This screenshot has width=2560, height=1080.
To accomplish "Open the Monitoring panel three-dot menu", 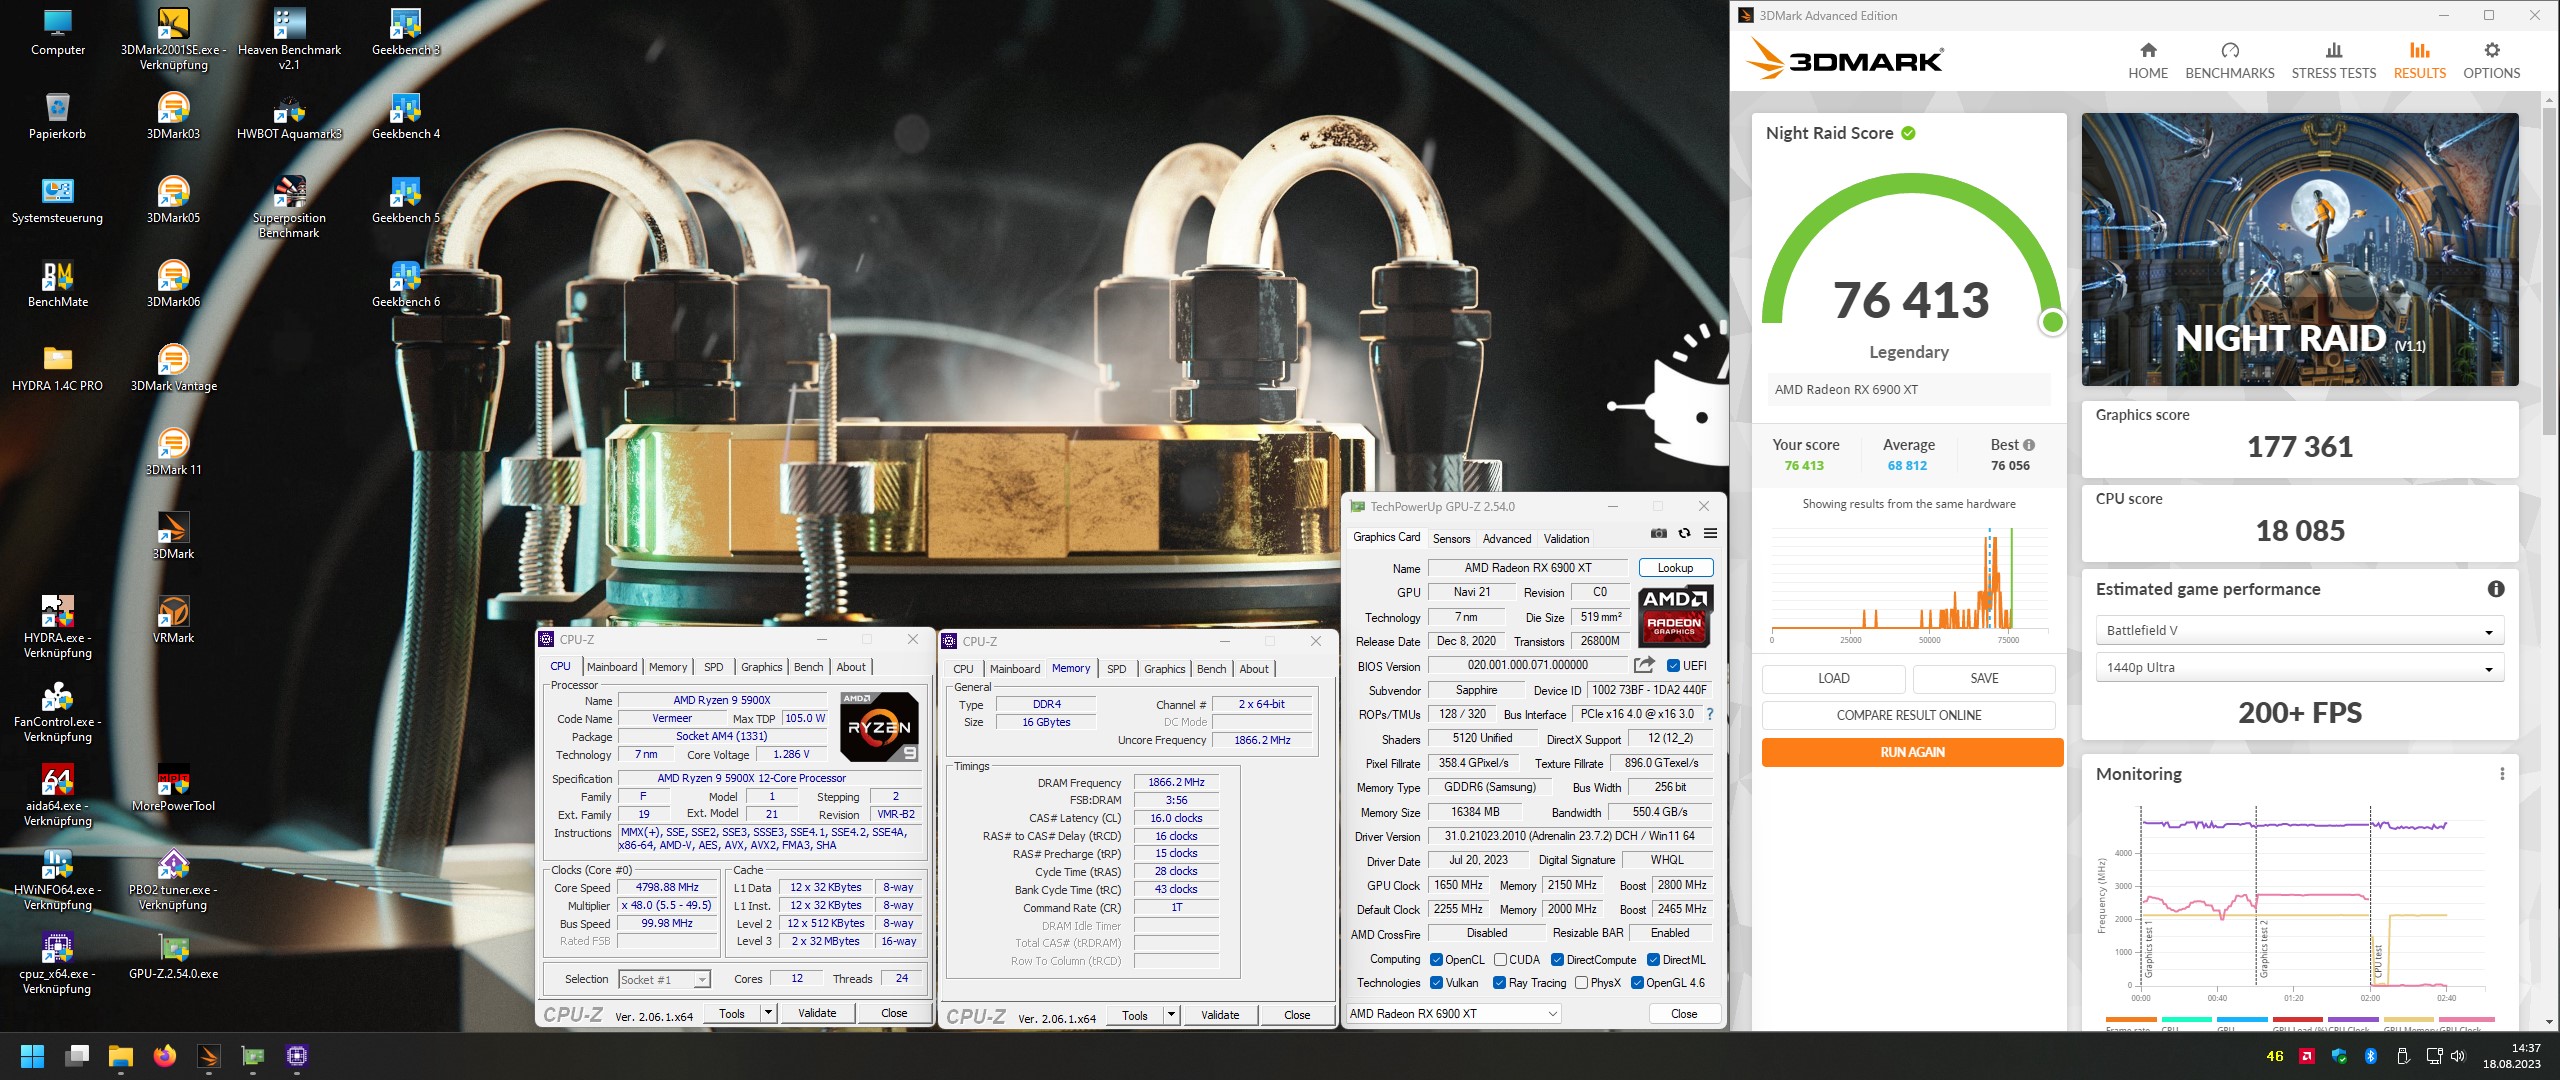I will (2502, 774).
